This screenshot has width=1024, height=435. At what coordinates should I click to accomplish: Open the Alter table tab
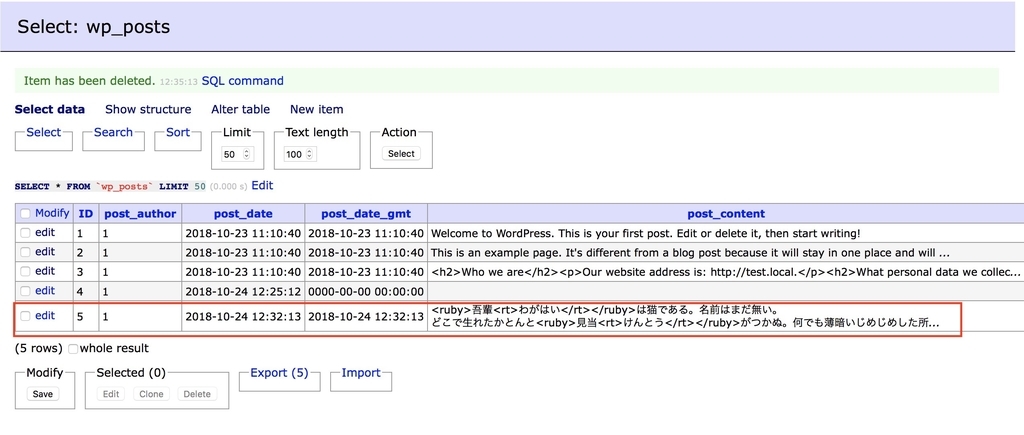[240, 109]
